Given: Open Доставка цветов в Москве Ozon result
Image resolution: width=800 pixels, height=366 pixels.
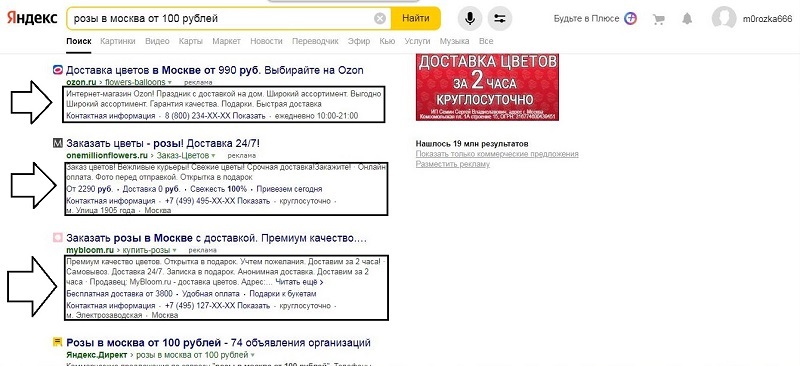Looking at the screenshot, I should click(x=215, y=70).
